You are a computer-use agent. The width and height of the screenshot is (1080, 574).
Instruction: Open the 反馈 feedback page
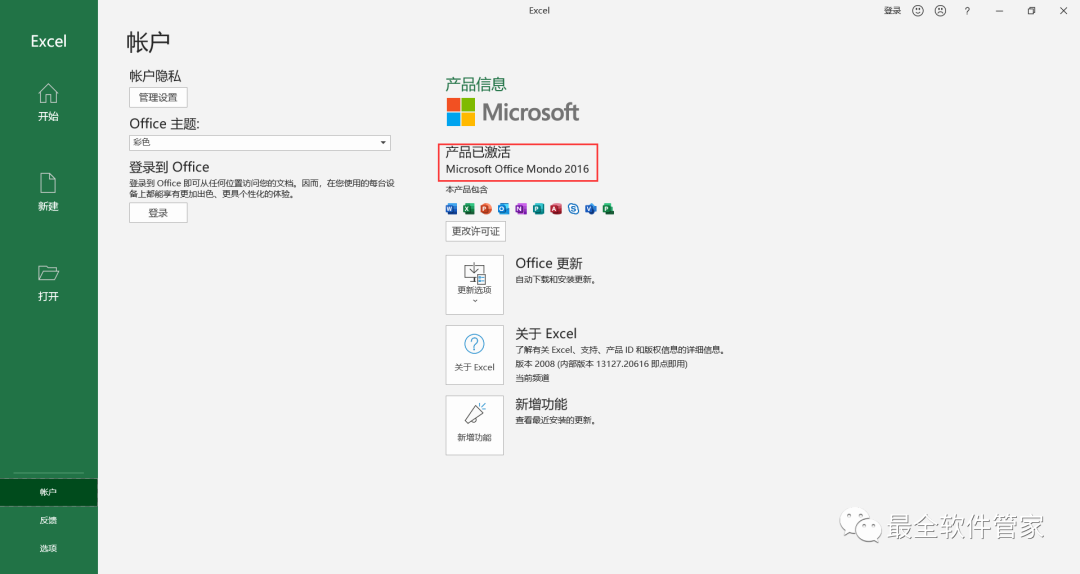pyautogui.click(x=48, y=520)
